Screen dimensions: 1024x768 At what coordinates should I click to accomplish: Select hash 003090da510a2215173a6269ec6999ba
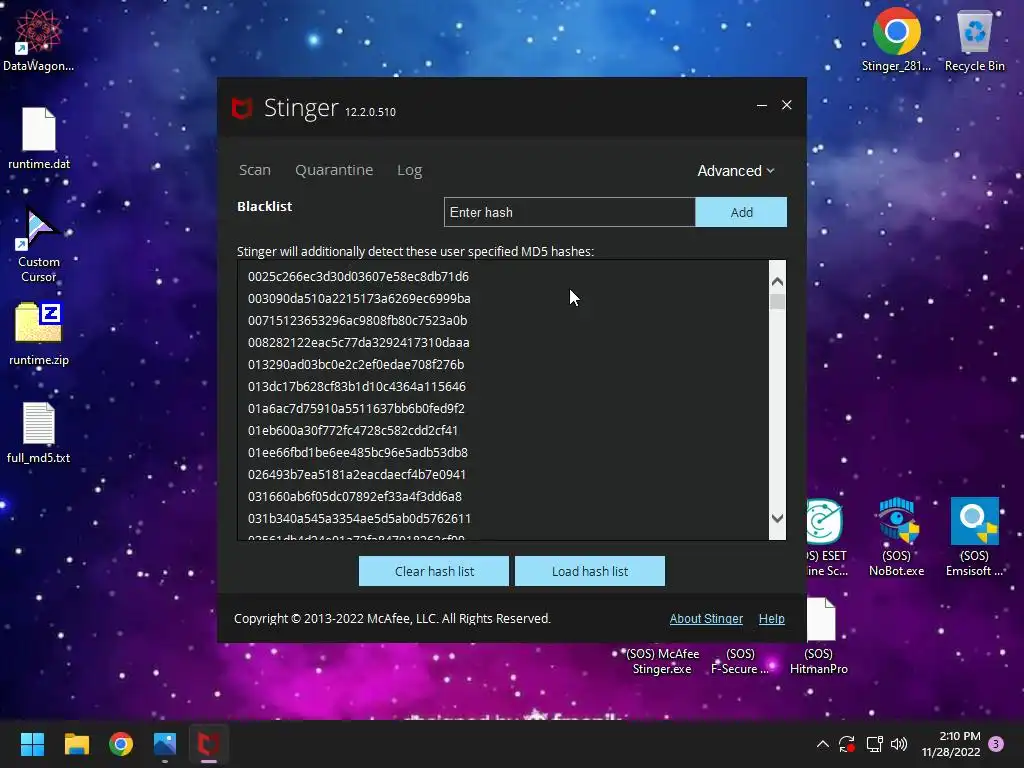[x=359, y=298]
